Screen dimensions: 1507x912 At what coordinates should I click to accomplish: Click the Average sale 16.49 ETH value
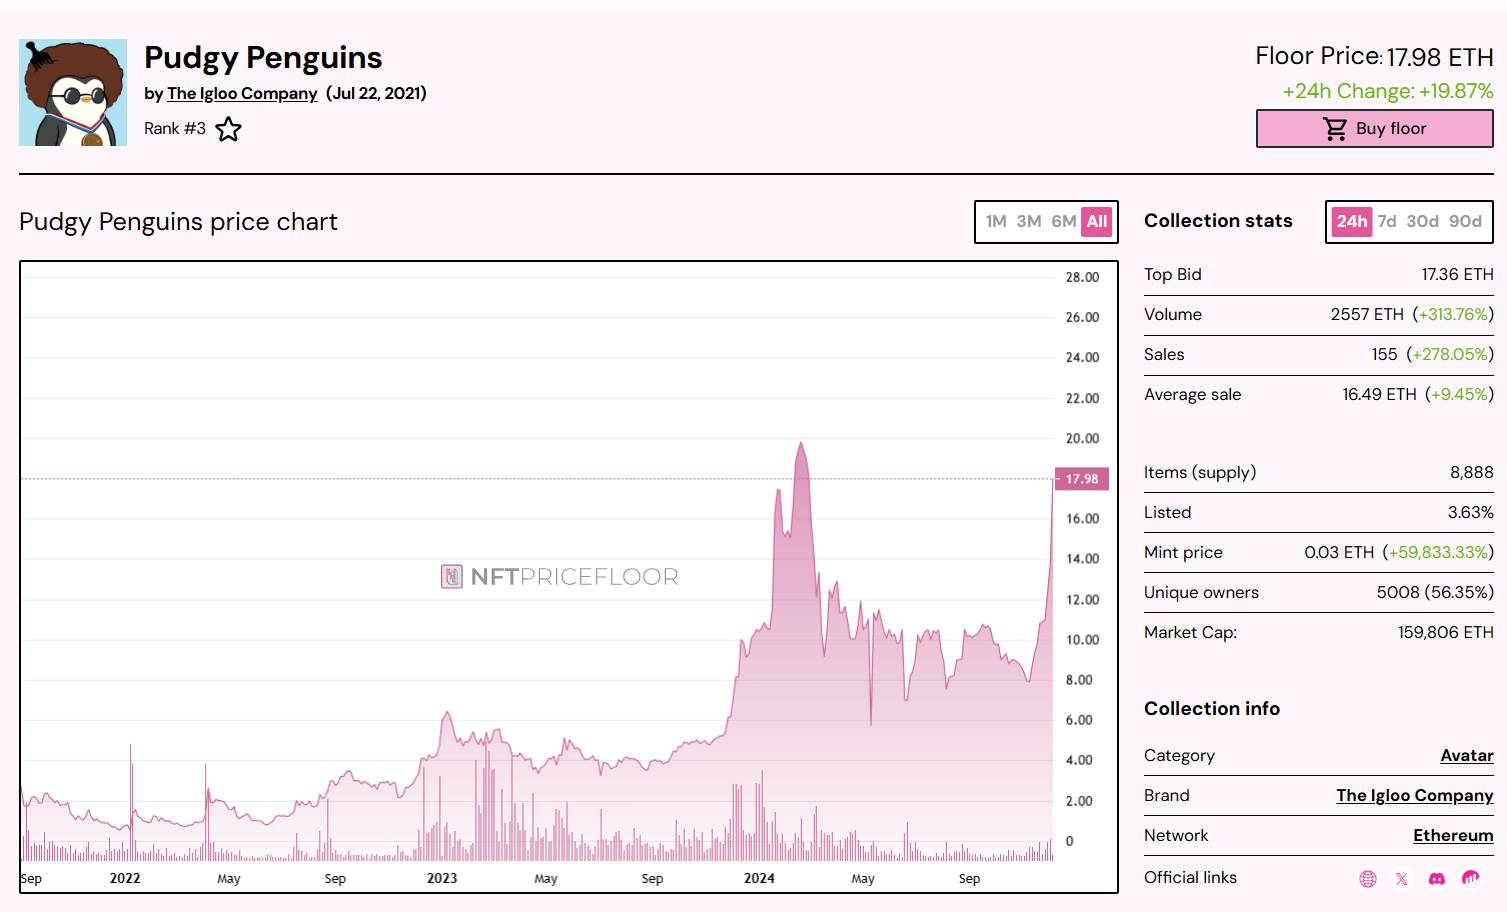pyautogui.click(x=1379, y=395)
